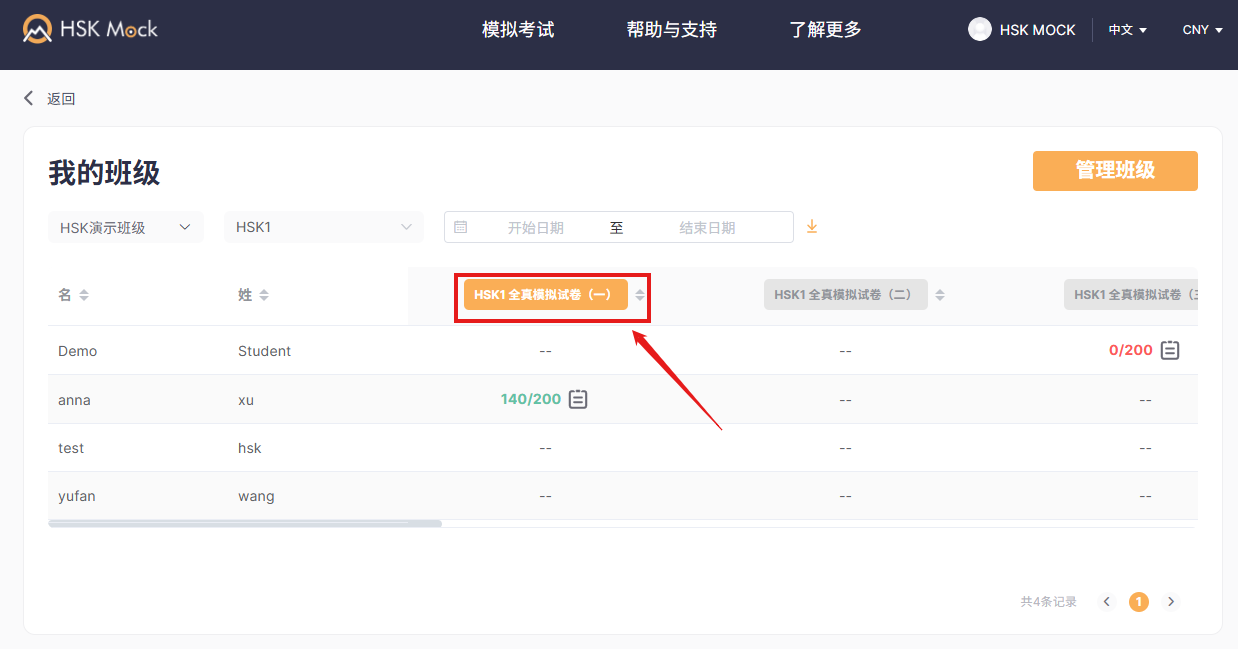The image size is (1238, 649).
Task: Click the back arrow next to 返回
Action: (x=28, y=97)
